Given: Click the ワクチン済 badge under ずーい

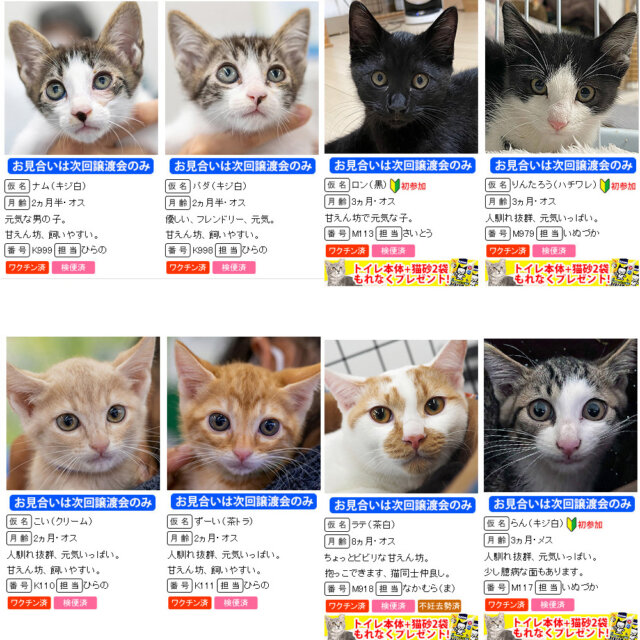Looking at the screenshot, I should point(190,603).
